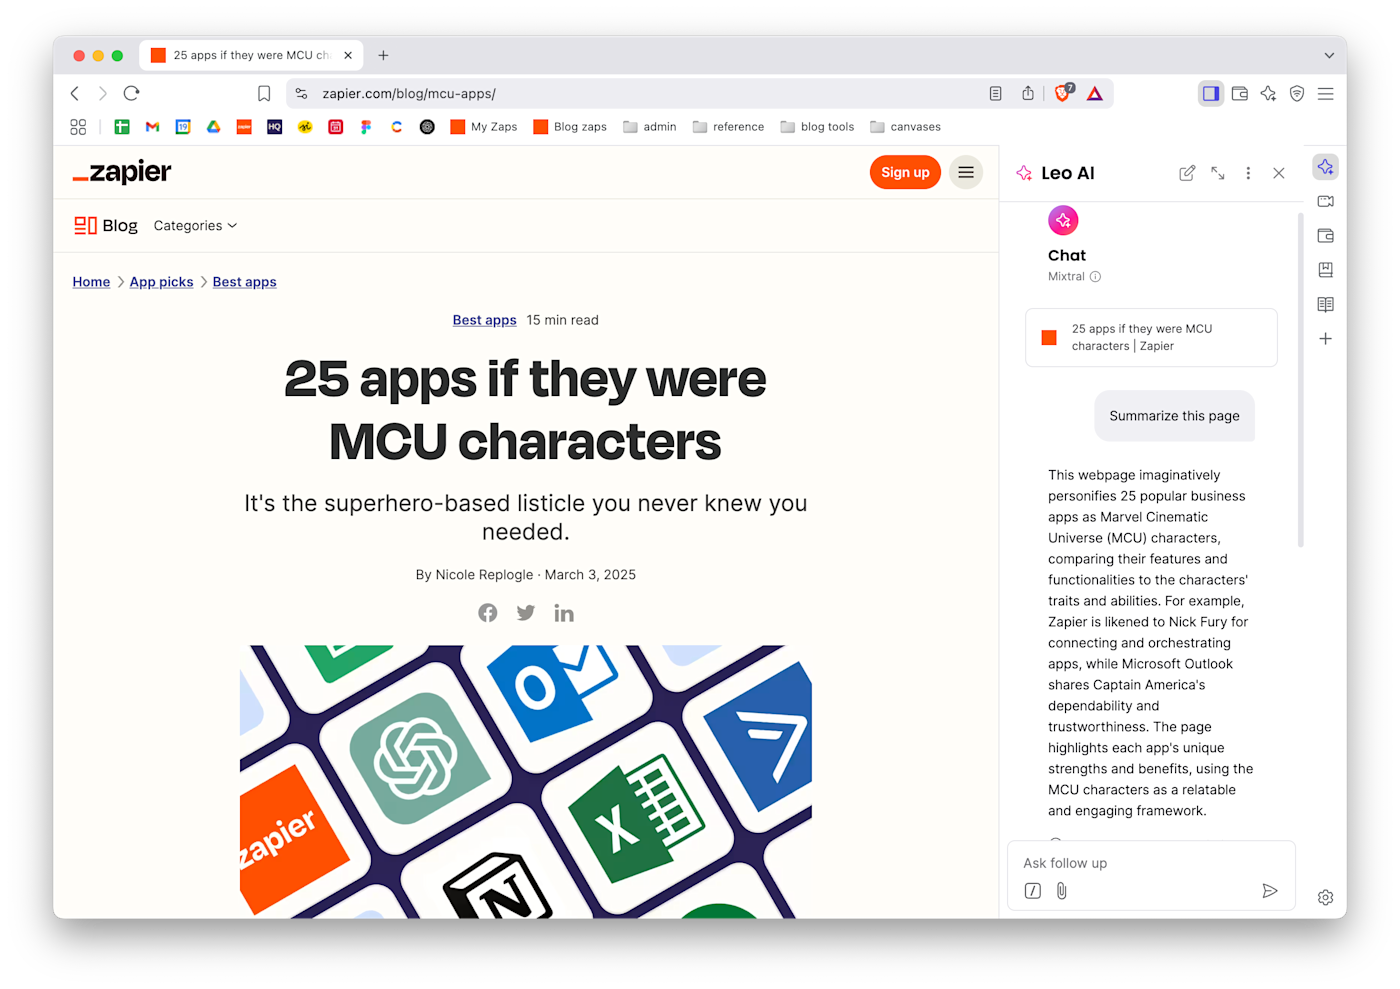Close the Leo AI panel
1400x989 pixels.
[1279, 173]
